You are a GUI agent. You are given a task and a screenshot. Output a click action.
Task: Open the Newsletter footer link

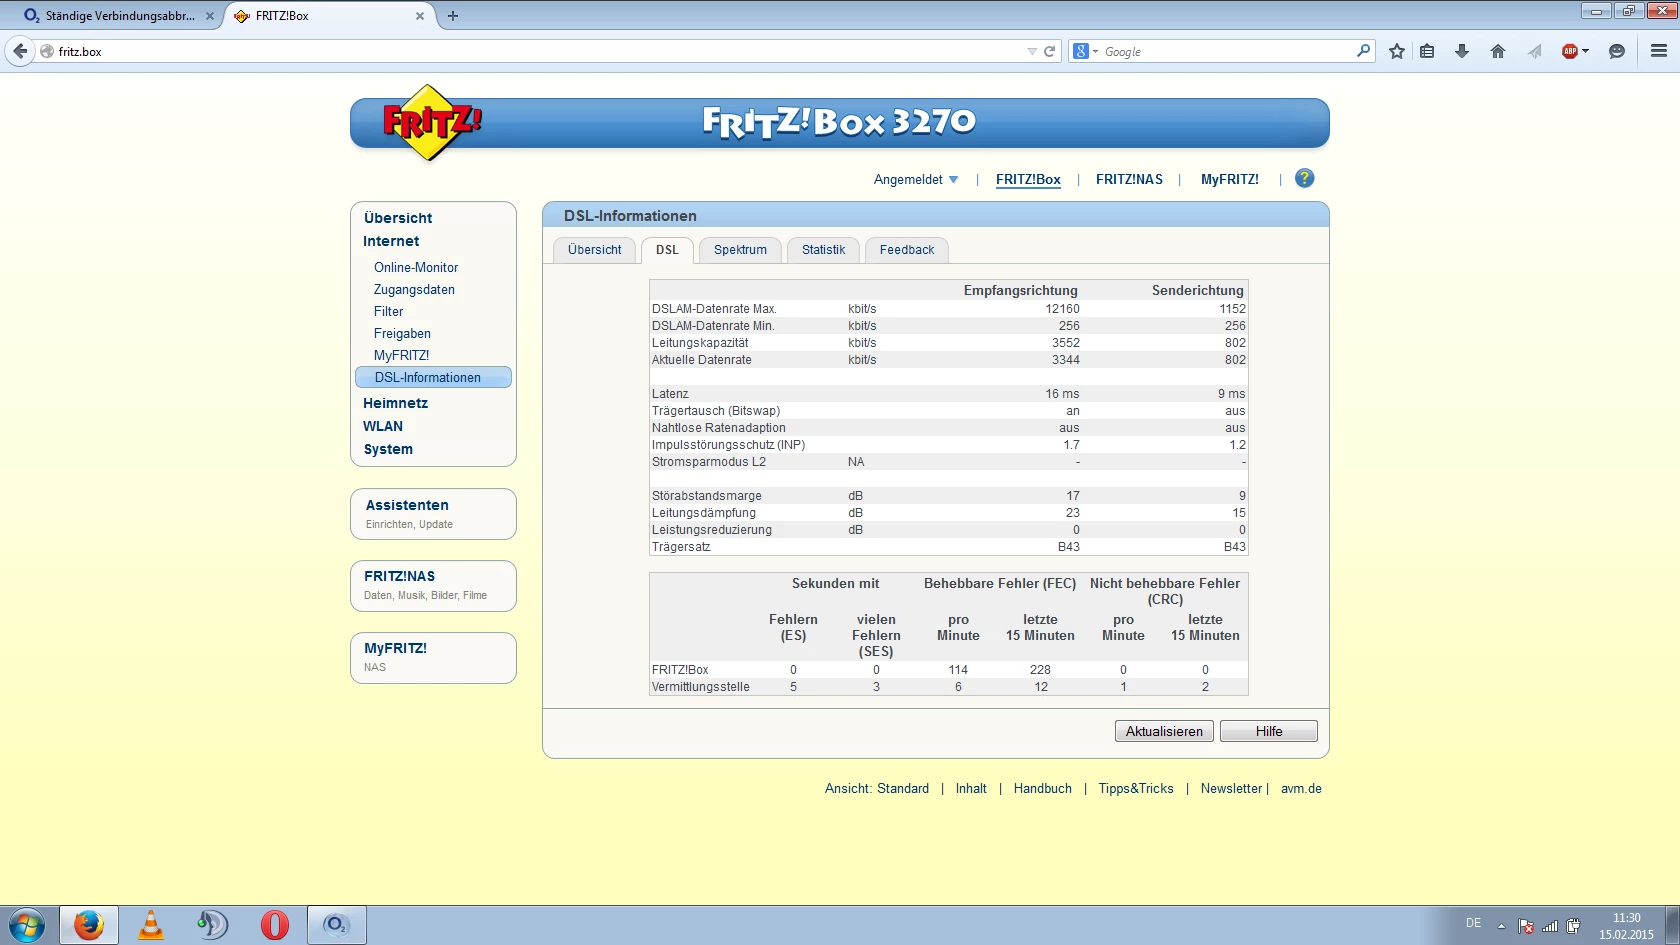pos(1232,789)
